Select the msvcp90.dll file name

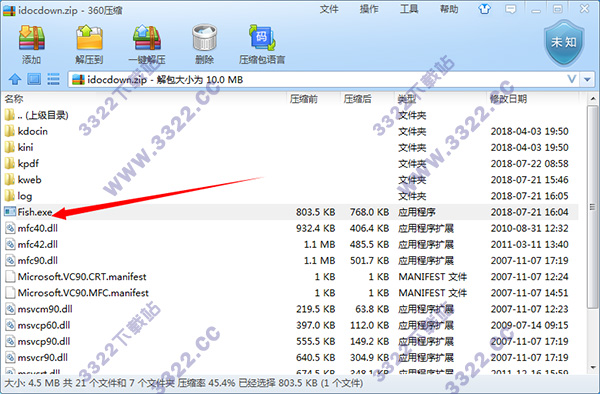[x=44, y=342]
